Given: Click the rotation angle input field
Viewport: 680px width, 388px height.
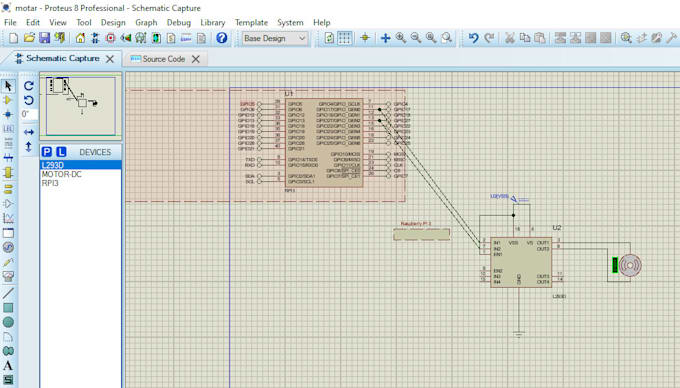Looking at the screenshot, I should (x=29, y=114).
